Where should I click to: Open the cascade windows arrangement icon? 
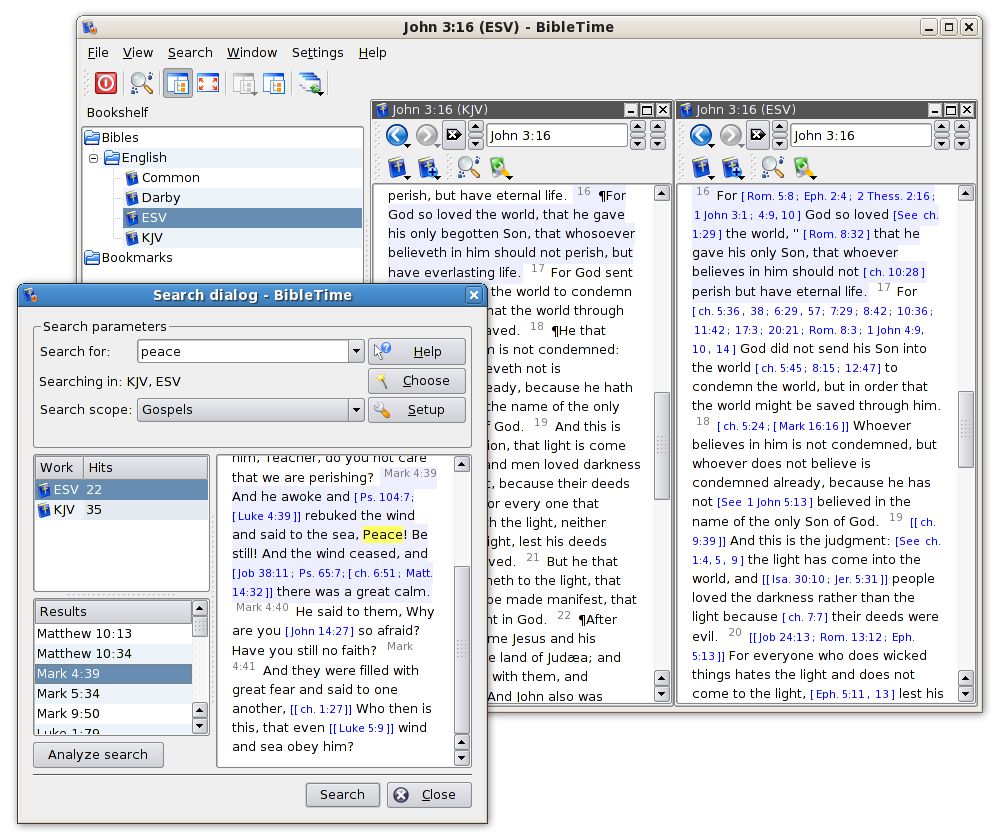pos(311,83)
